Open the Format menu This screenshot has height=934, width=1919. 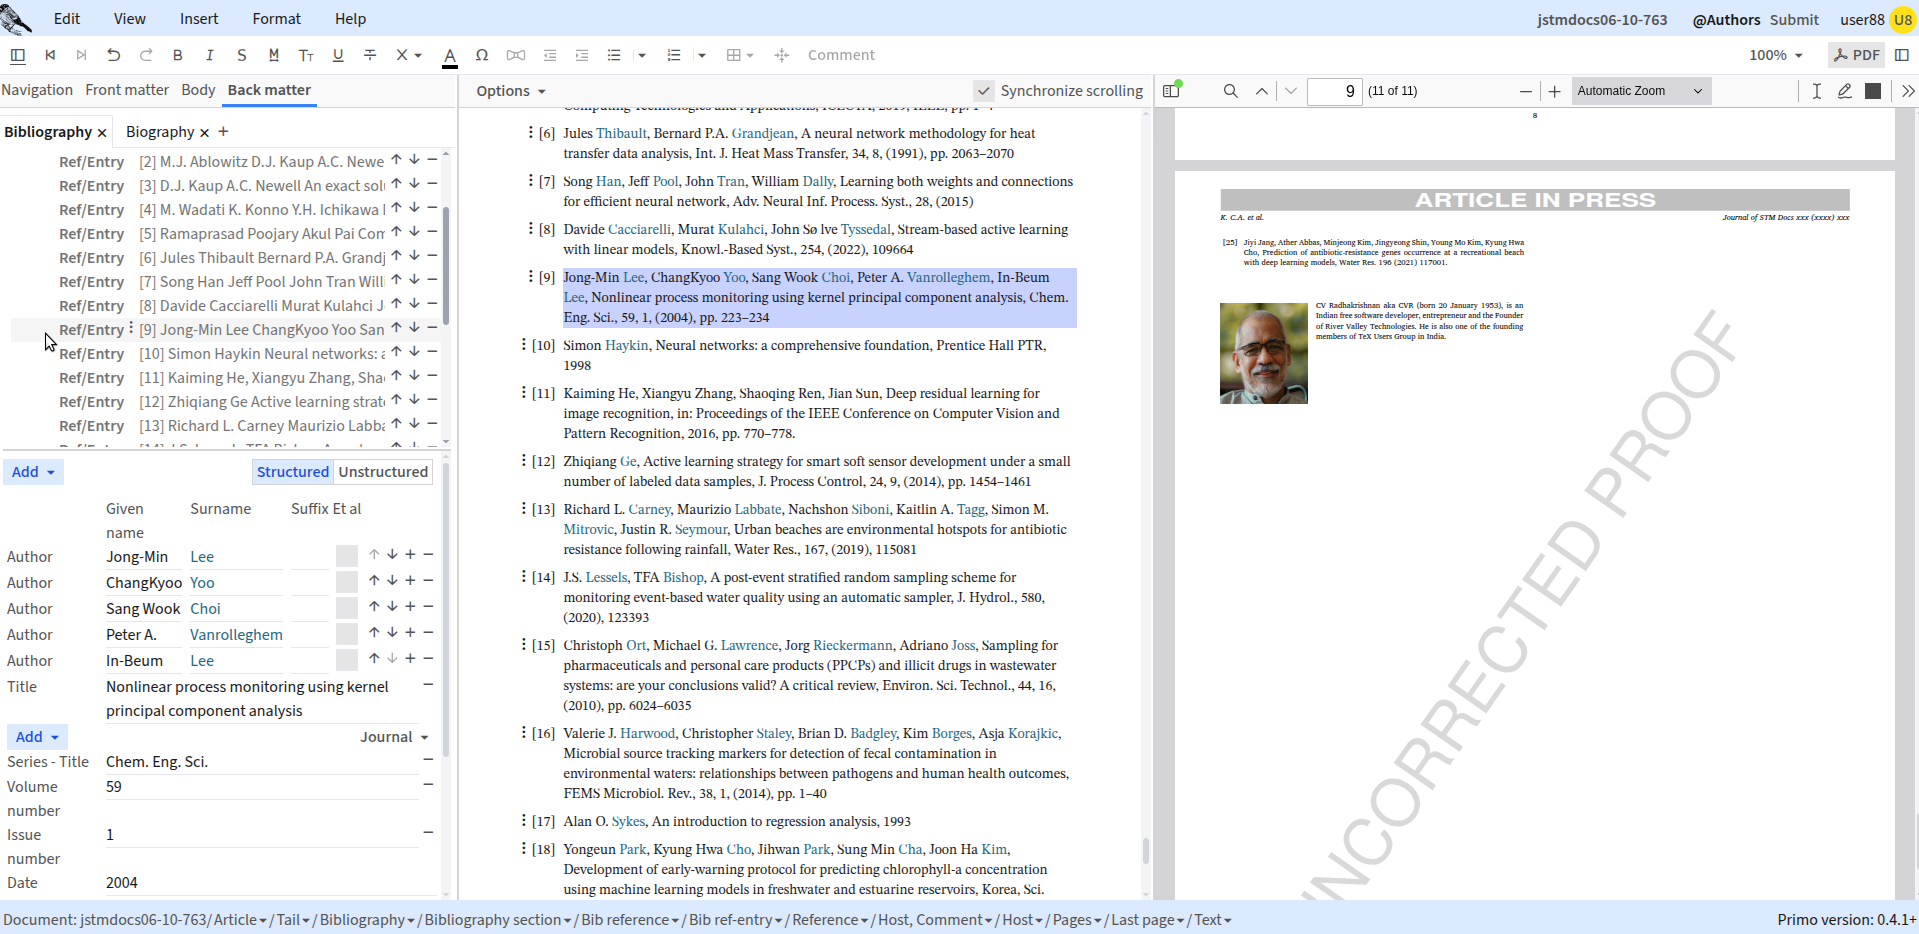277,19
